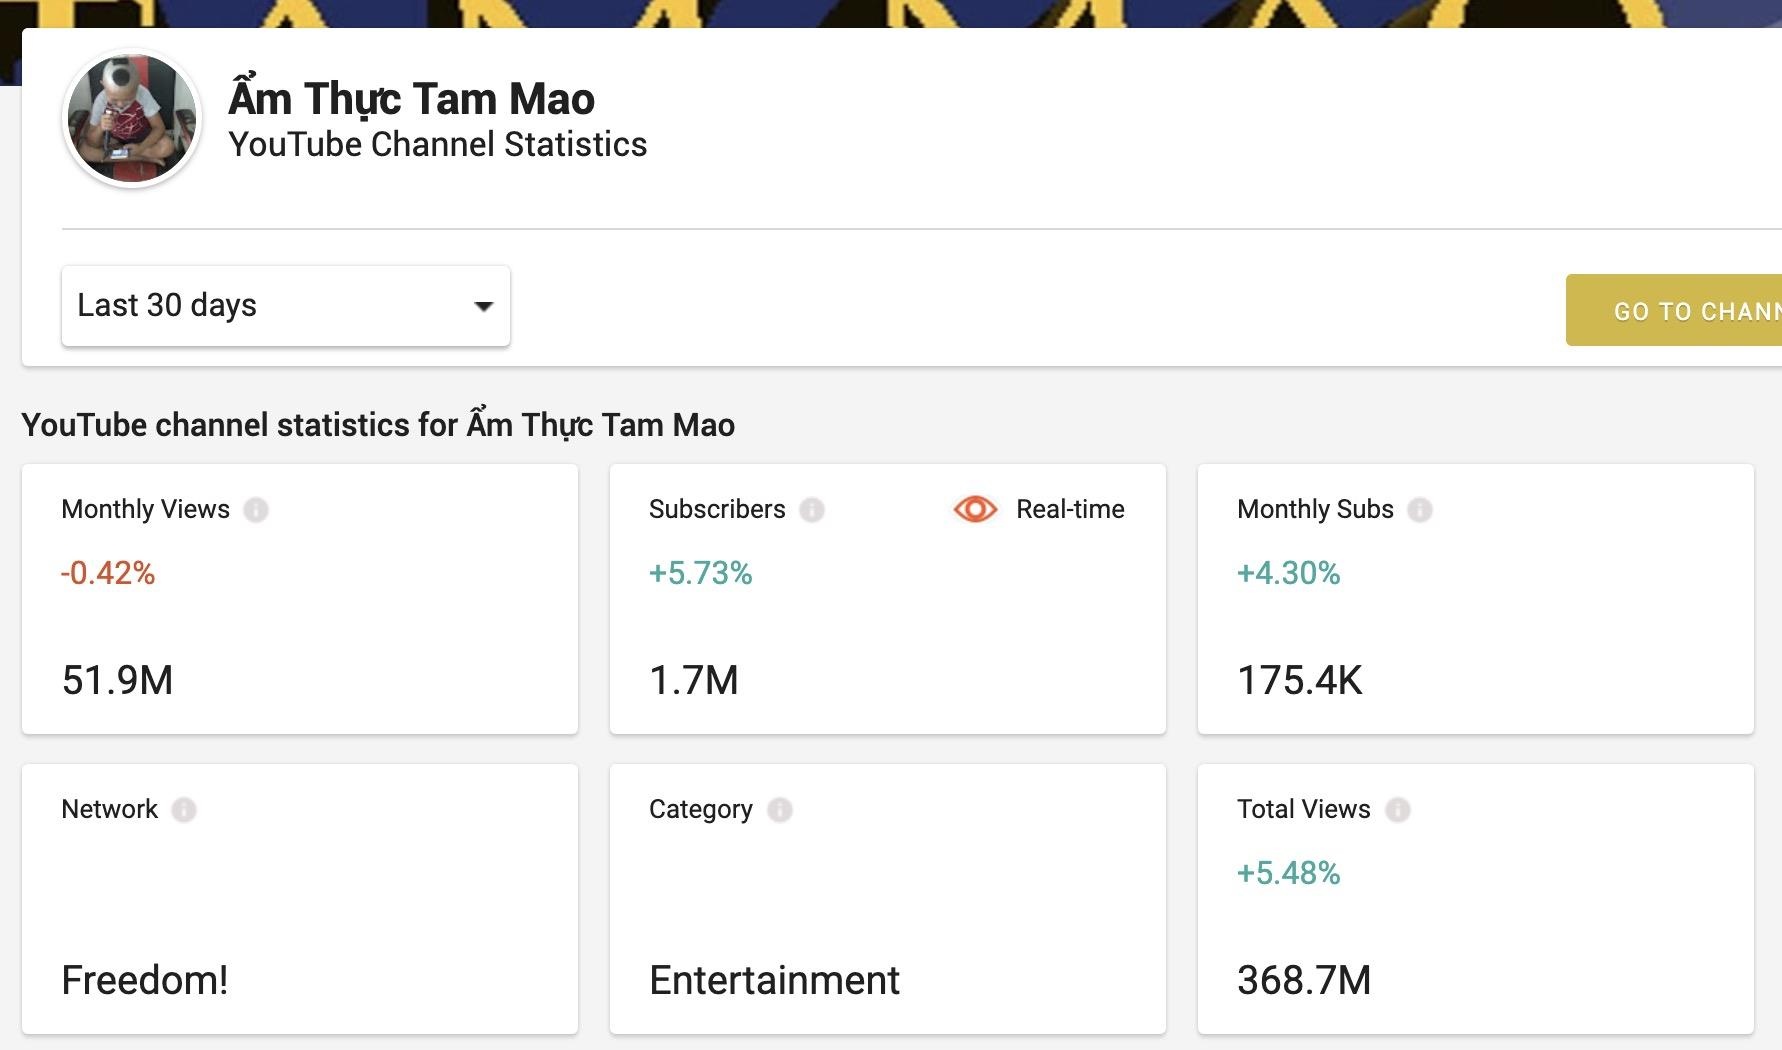Open the Freedom! network link
The height and width of the screenshot is (1050, 1782).
tap(145, 980)
